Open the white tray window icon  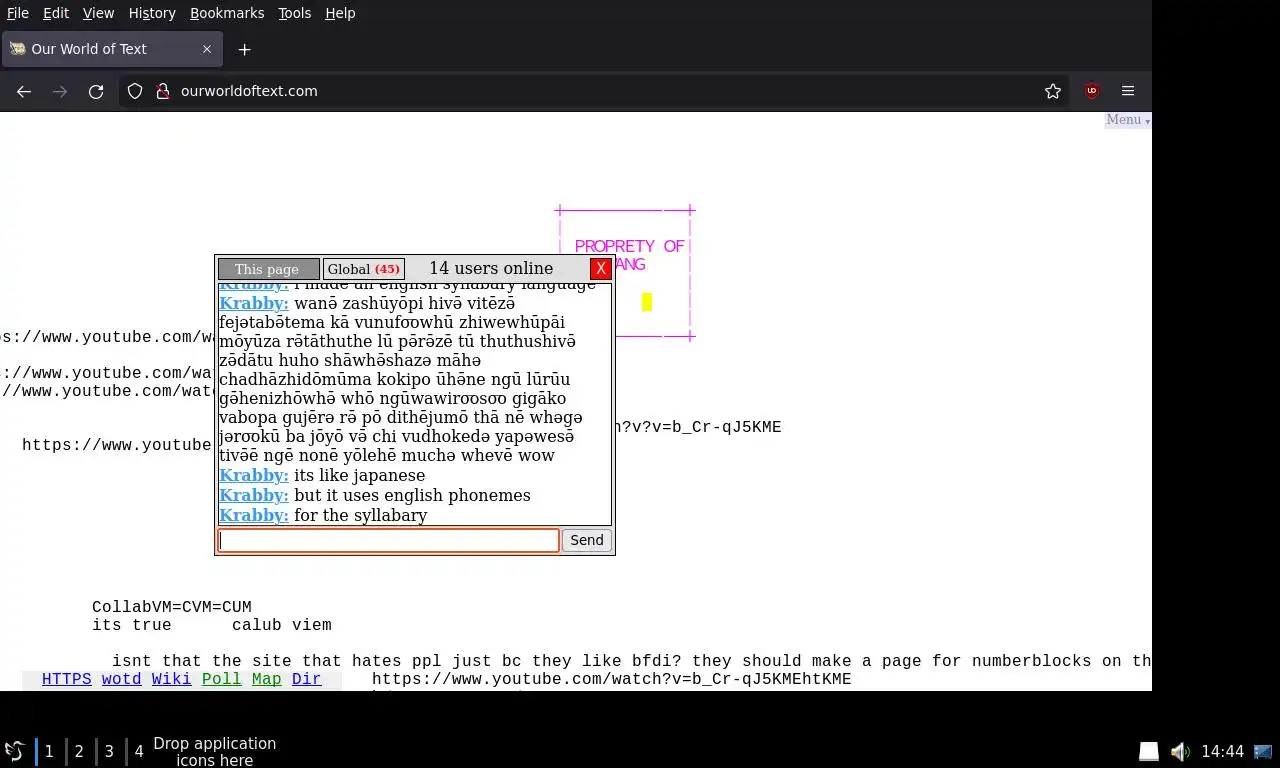pyautogui.click(x=1149, y=751)
